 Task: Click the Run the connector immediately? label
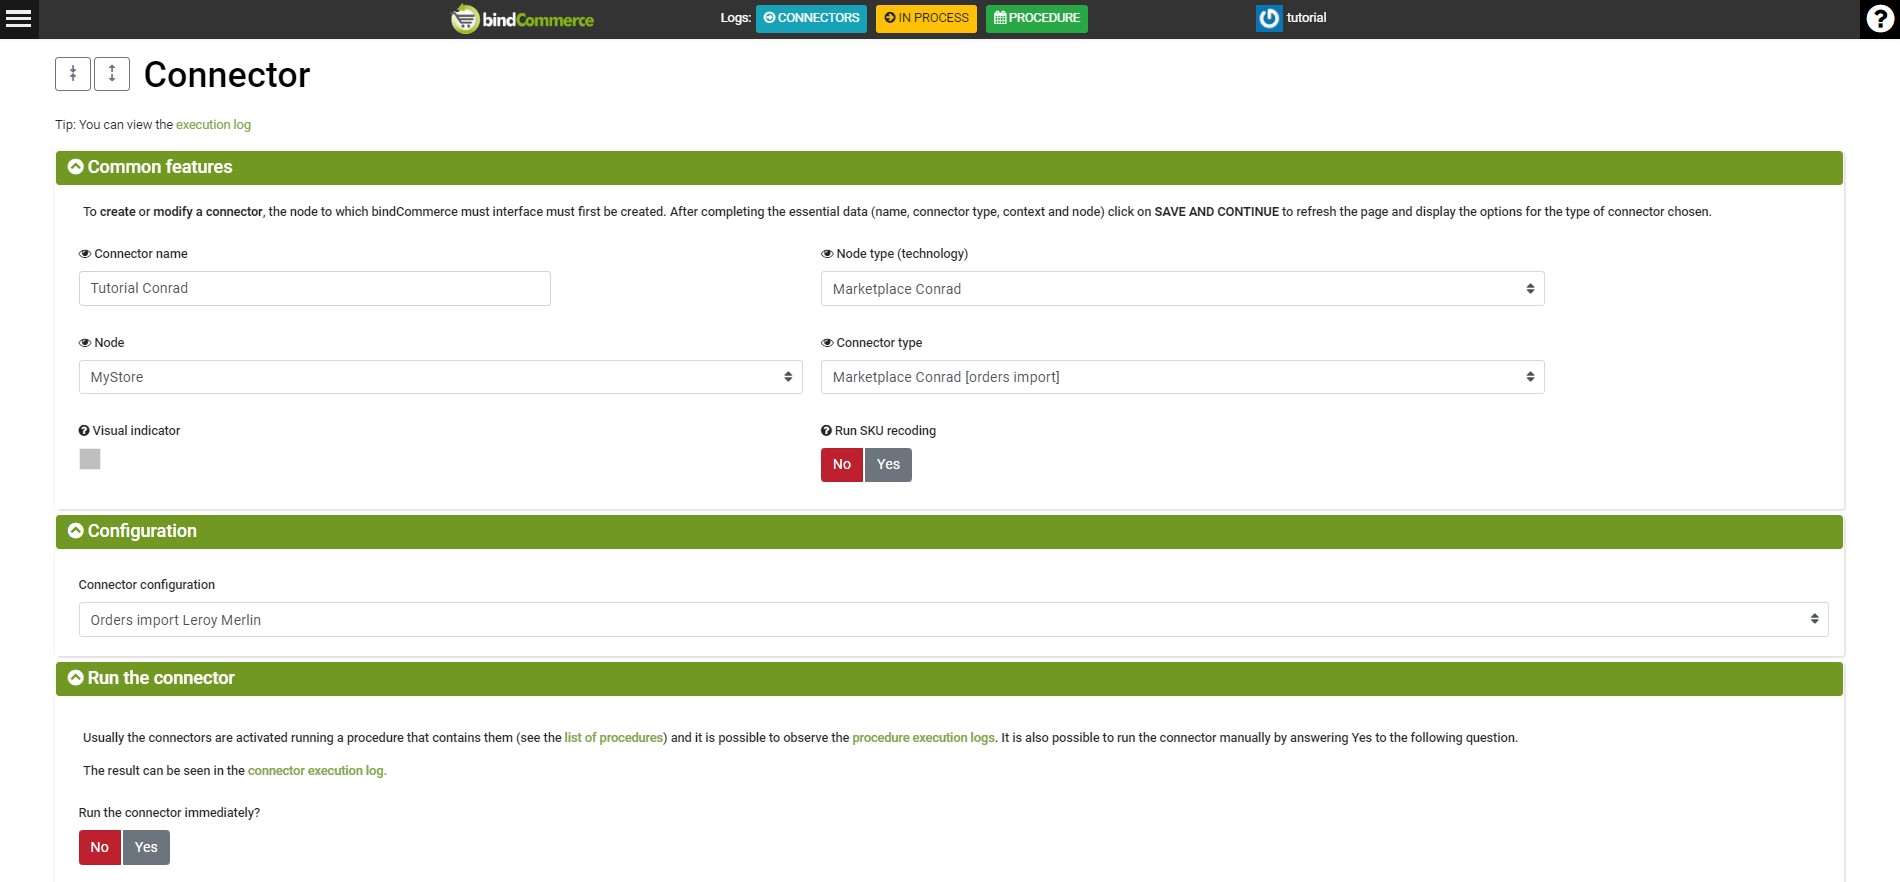(x=169, y=813)
